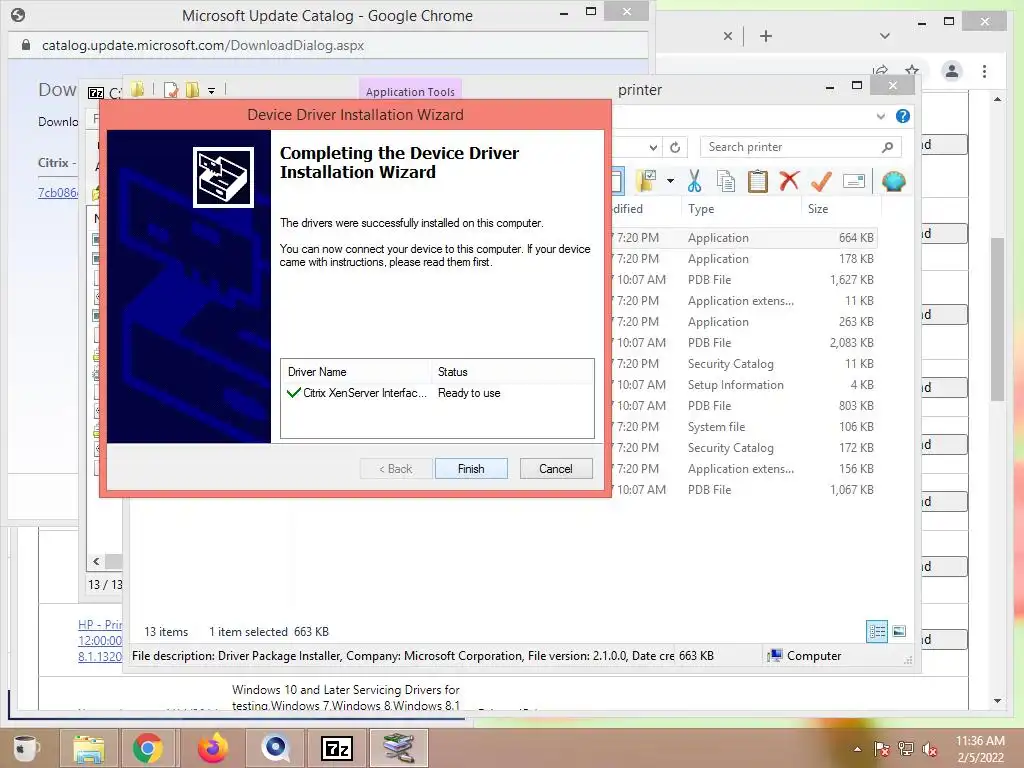Click the Cut scissors icon
Image resolution: width=1024 pixels, height=768 pixels.
tap(694, 181)
